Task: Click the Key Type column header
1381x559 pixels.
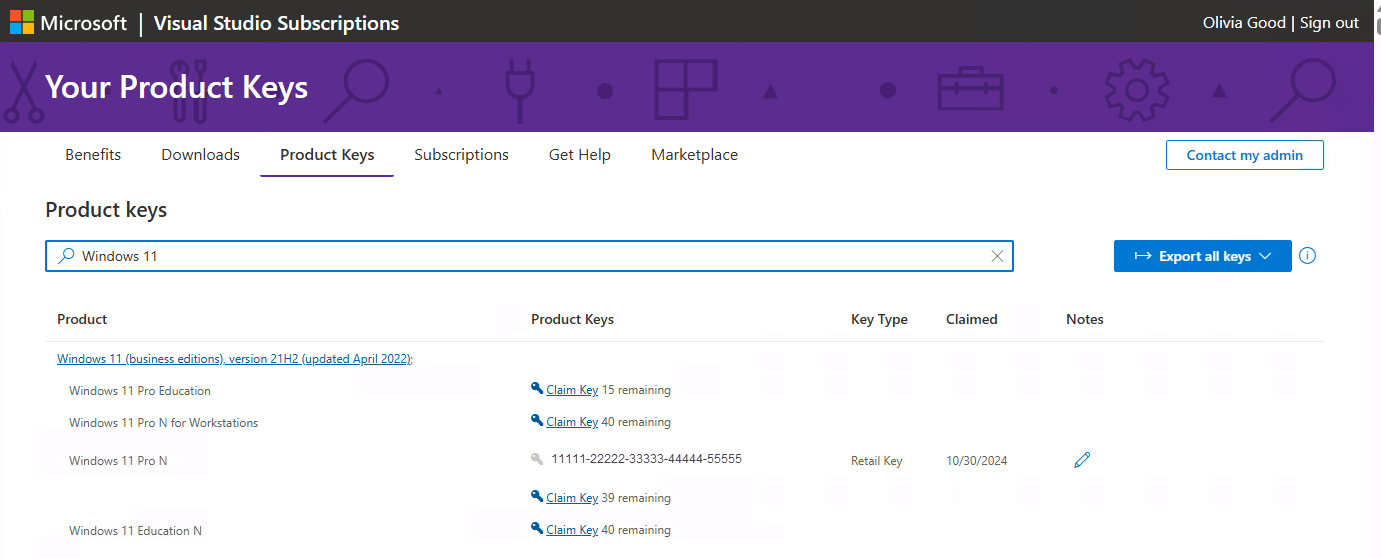Action: tap(879, 319)
